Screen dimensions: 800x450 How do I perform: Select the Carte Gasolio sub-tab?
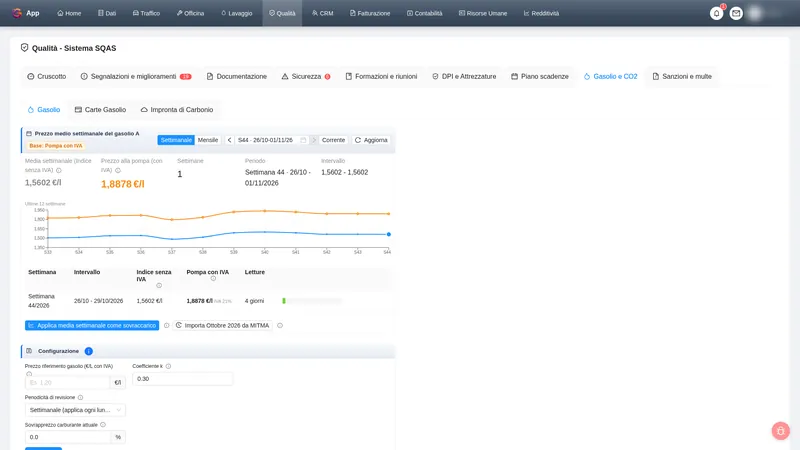(x=100, y=110)
